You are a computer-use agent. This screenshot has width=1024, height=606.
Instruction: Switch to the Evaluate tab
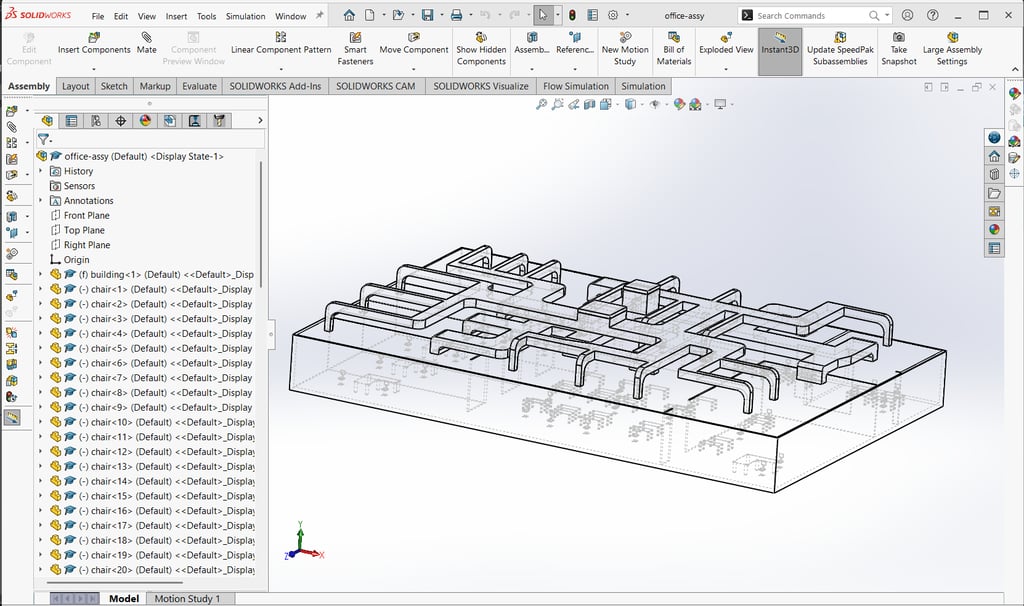click(x=199, y=86)
